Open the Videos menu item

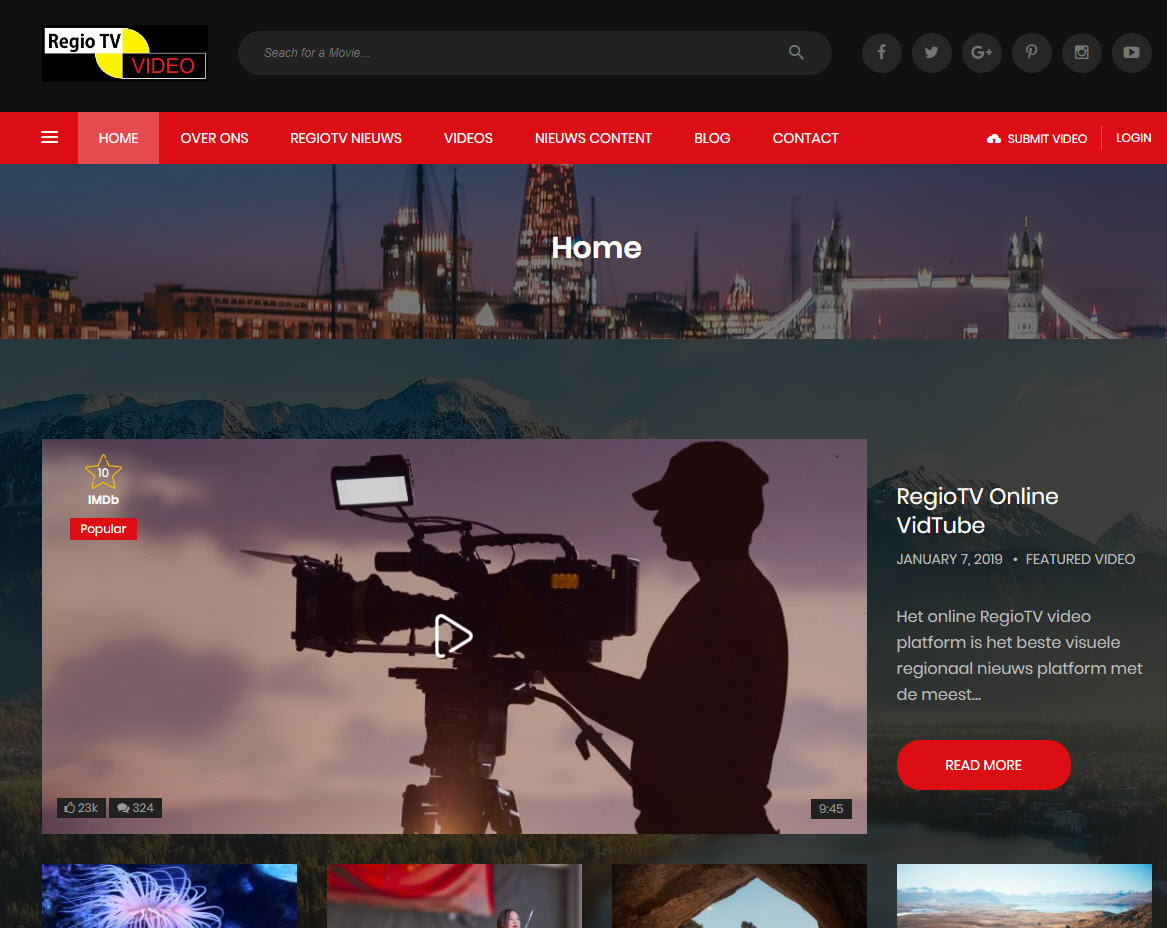[x=468, y=138]
